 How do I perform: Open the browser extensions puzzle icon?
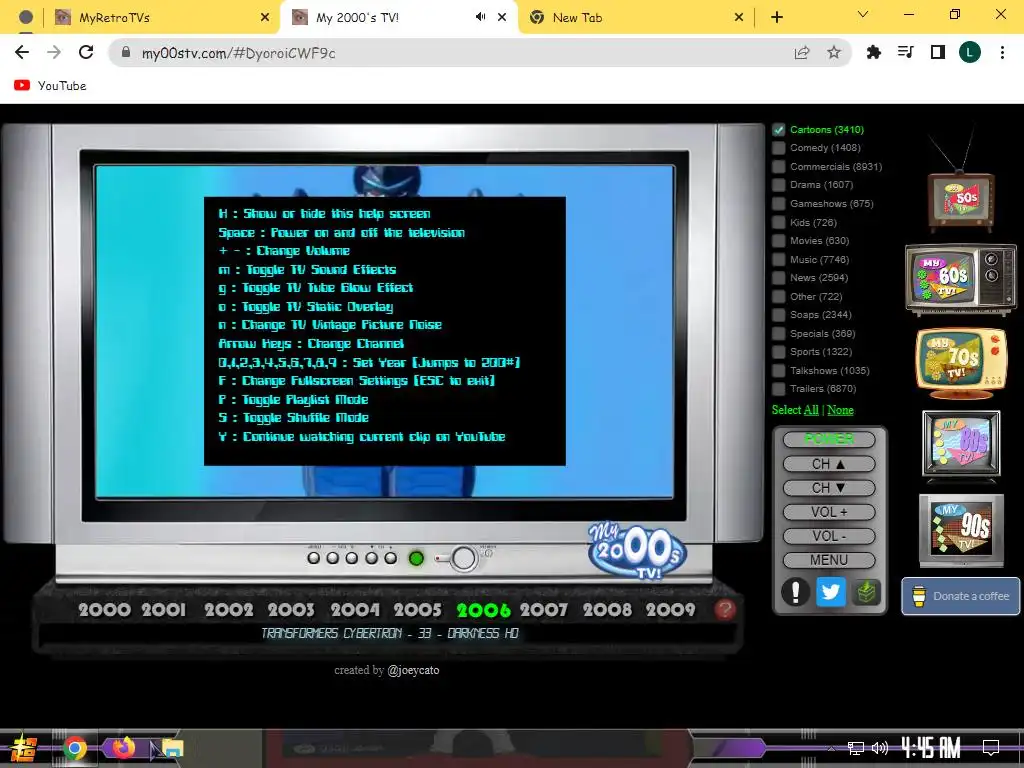point(873,52)
